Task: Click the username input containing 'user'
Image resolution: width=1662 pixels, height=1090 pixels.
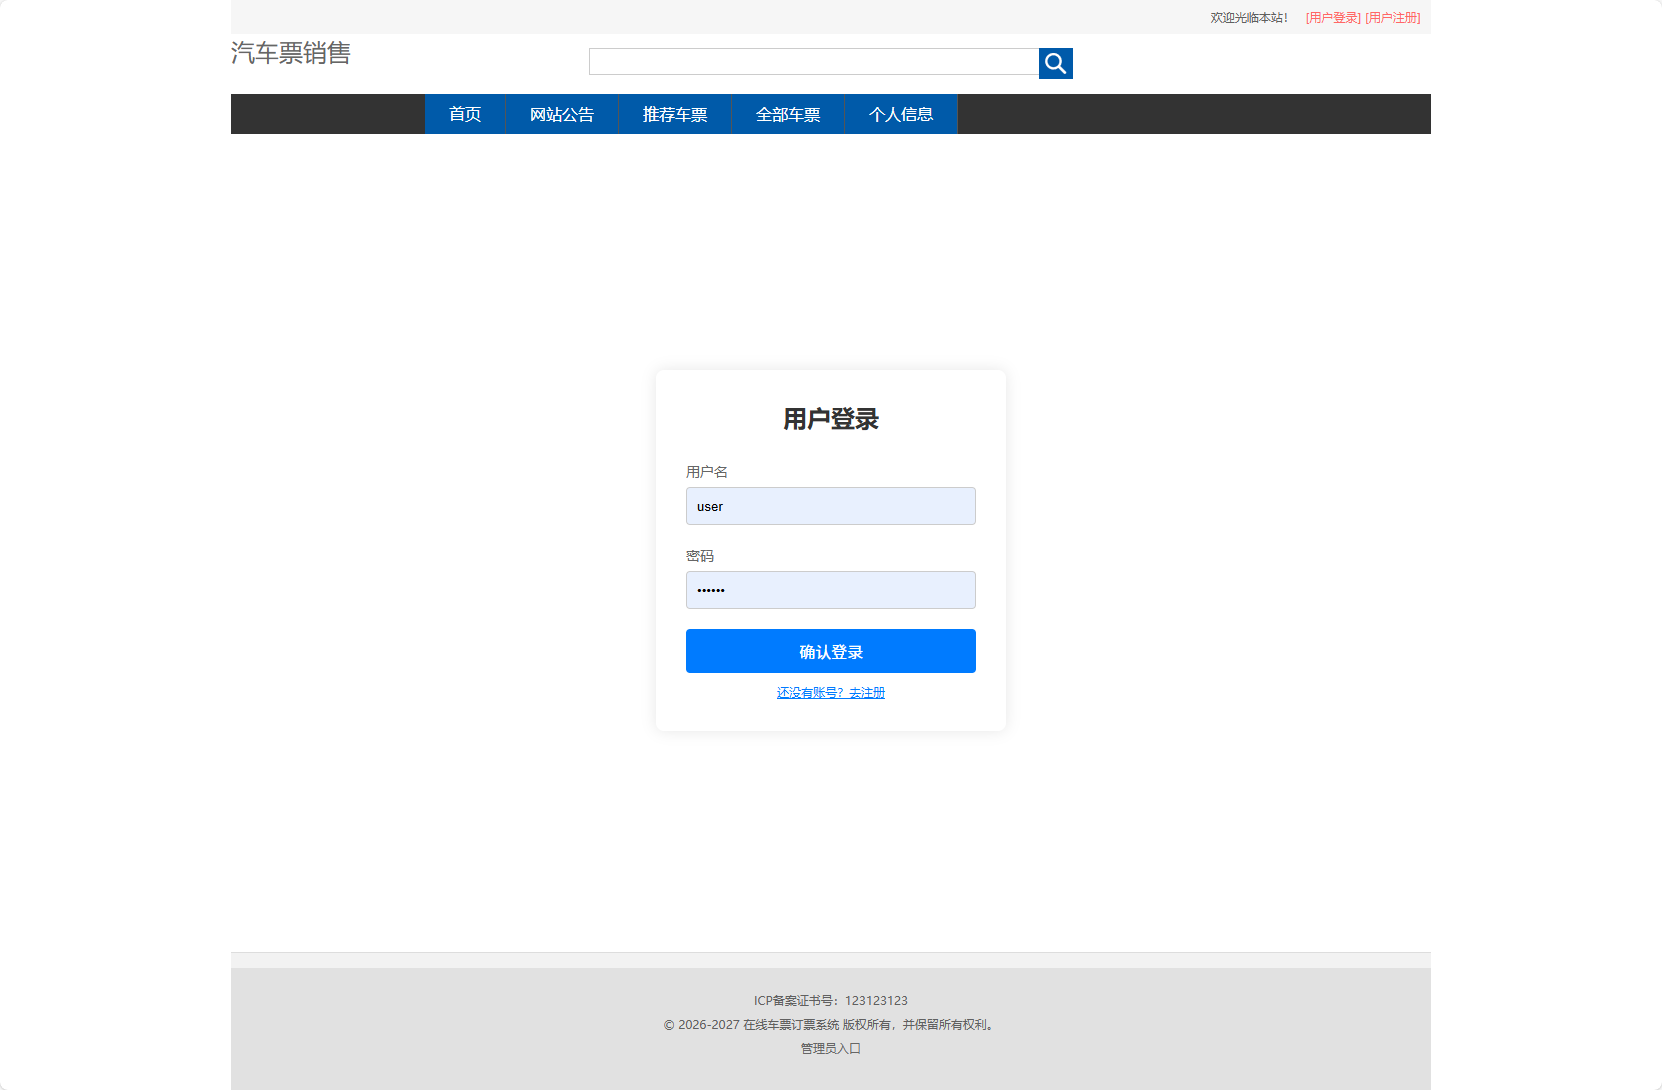Action: (830, 506)
